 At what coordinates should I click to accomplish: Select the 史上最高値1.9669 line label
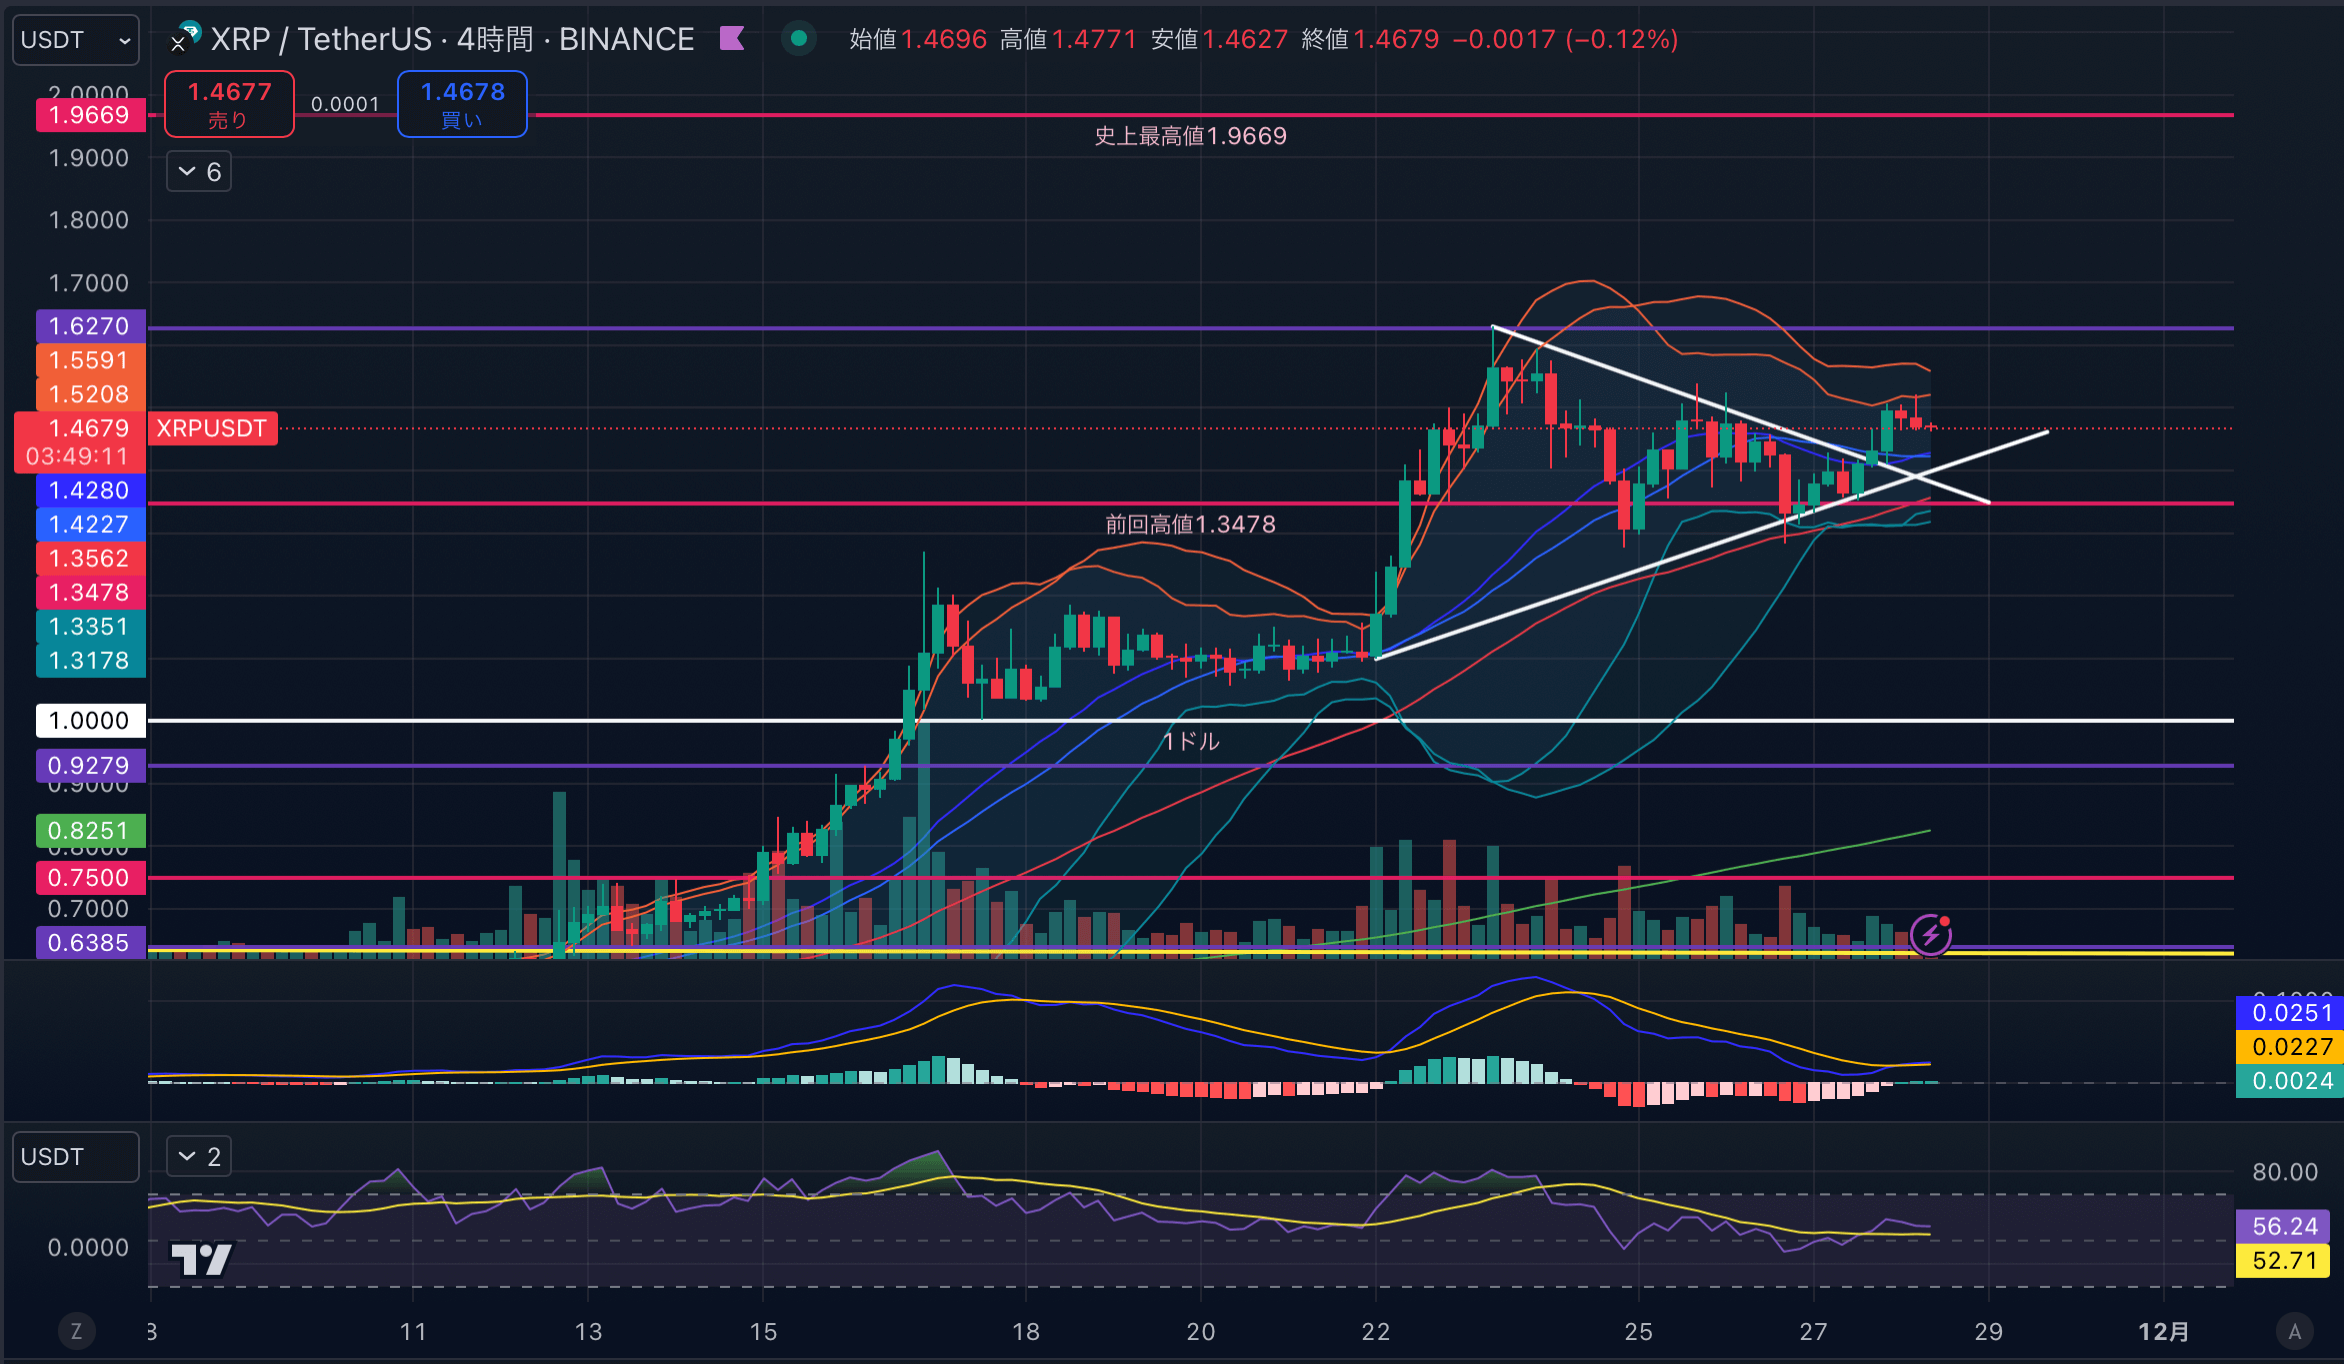coord(1190,136)
